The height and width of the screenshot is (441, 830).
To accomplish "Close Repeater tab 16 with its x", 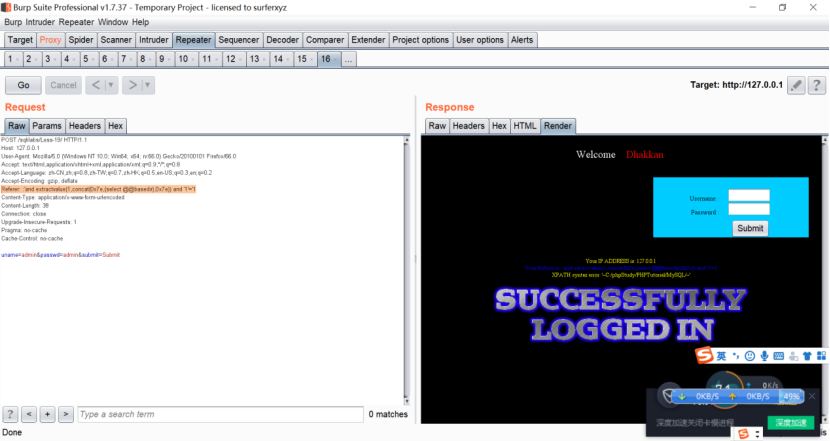I will point(336,59).
